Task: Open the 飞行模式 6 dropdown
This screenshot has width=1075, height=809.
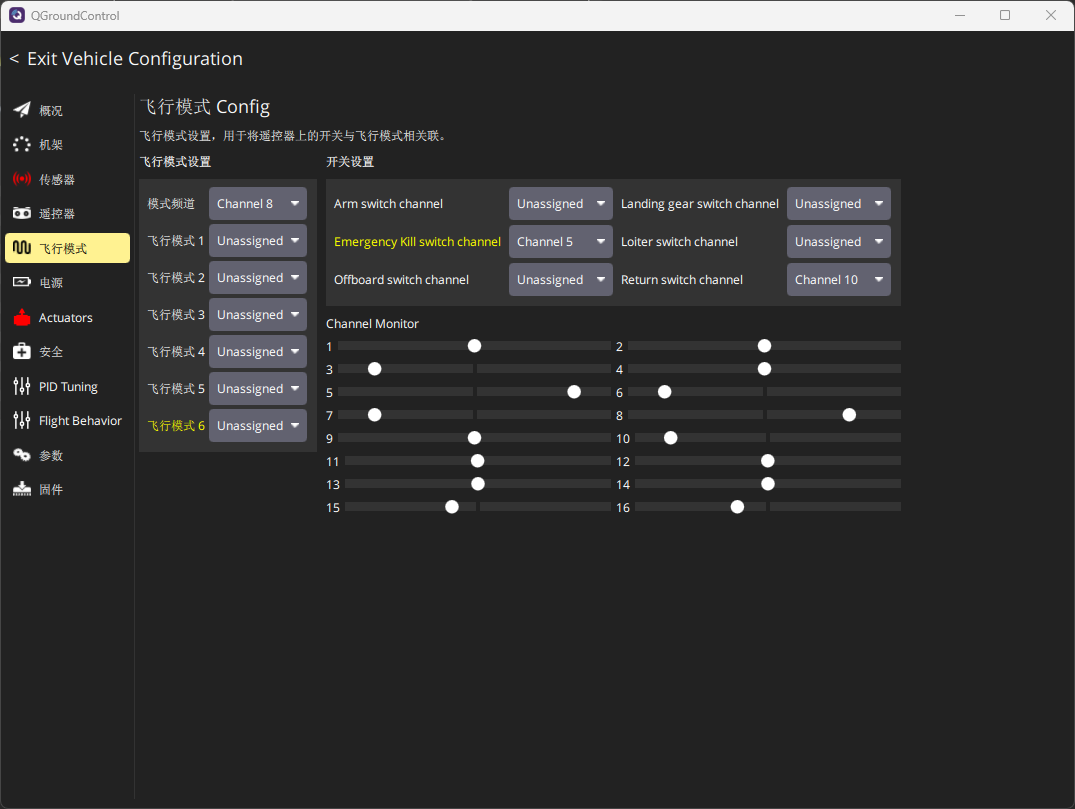Action: click(257, 426)
